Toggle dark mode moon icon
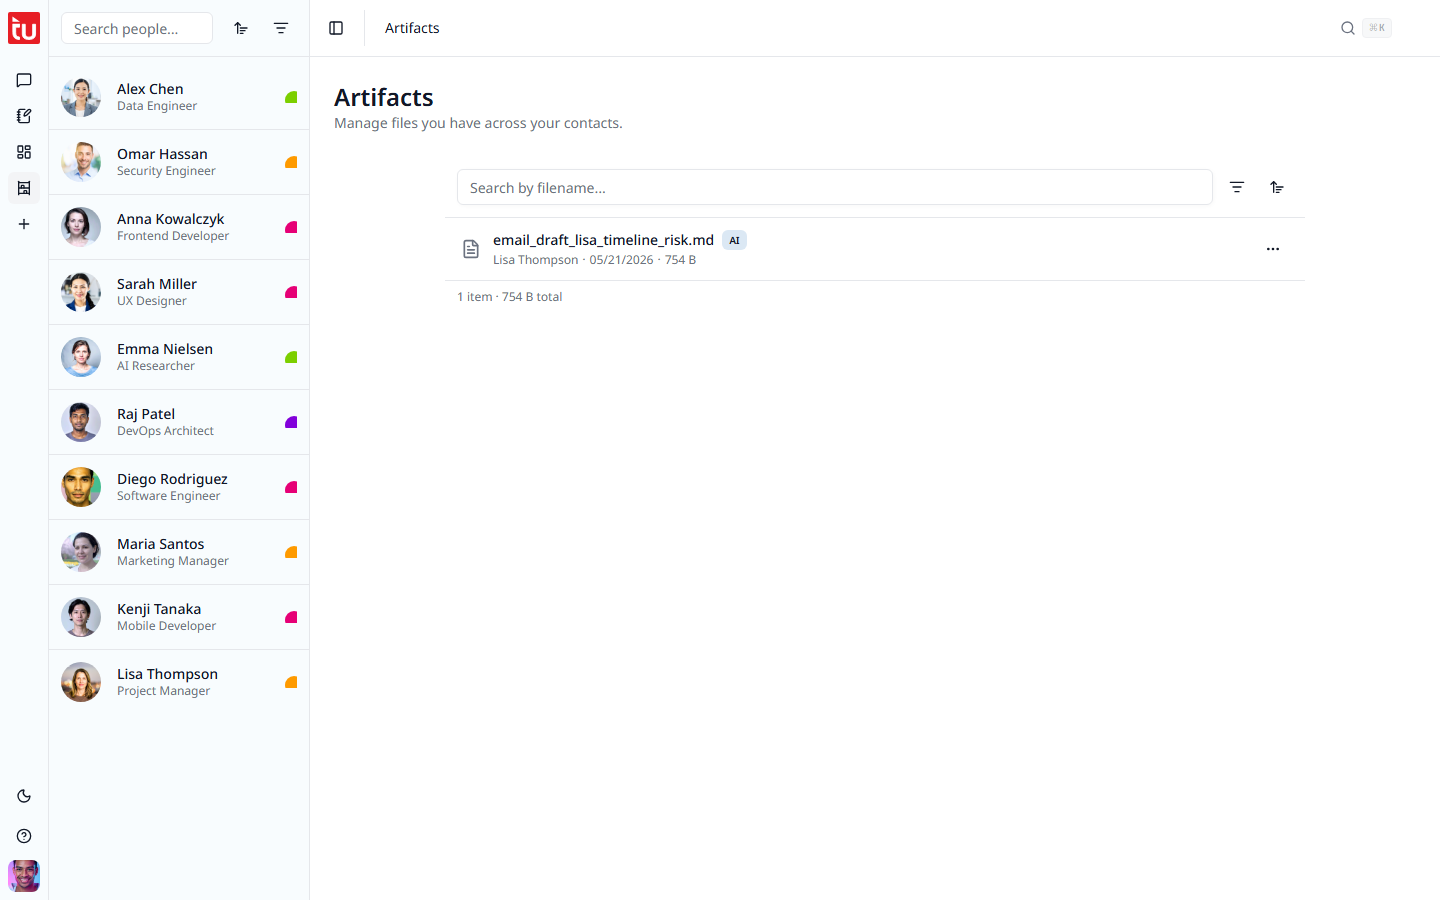The image size is (1440, 900). click(x=24, y=796)
